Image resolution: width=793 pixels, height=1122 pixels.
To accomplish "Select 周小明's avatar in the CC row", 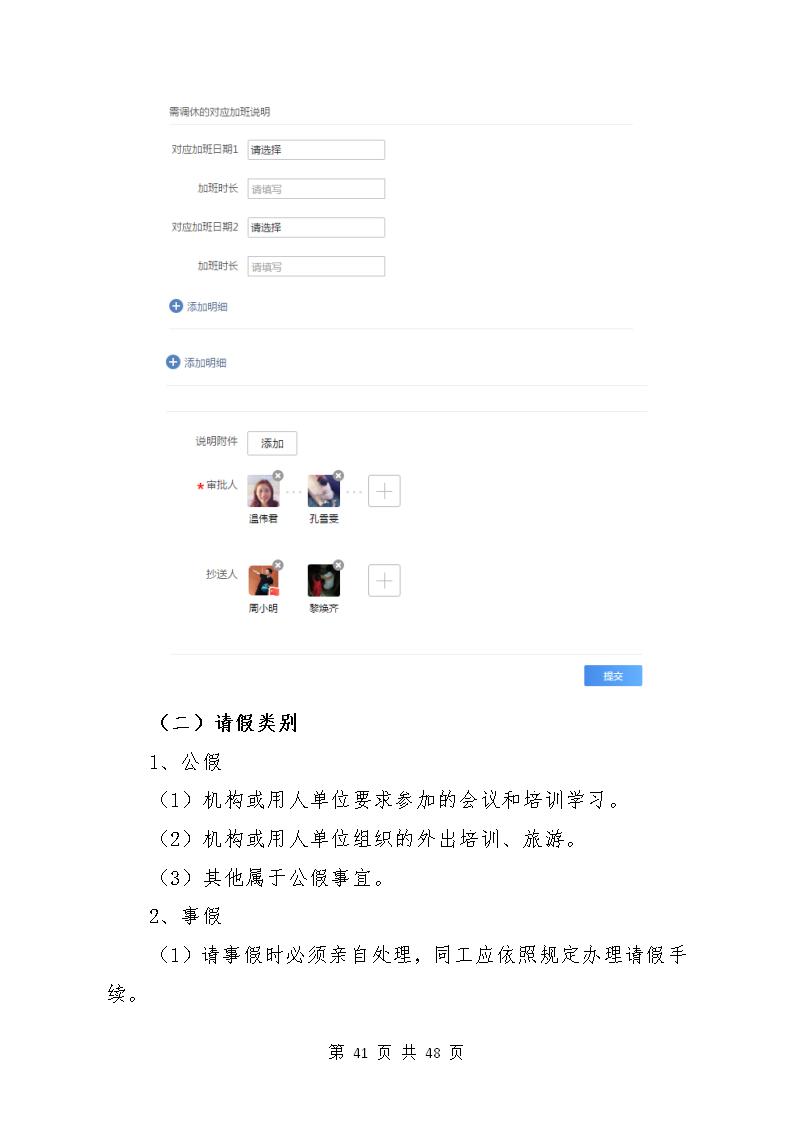I will point(263,580).
